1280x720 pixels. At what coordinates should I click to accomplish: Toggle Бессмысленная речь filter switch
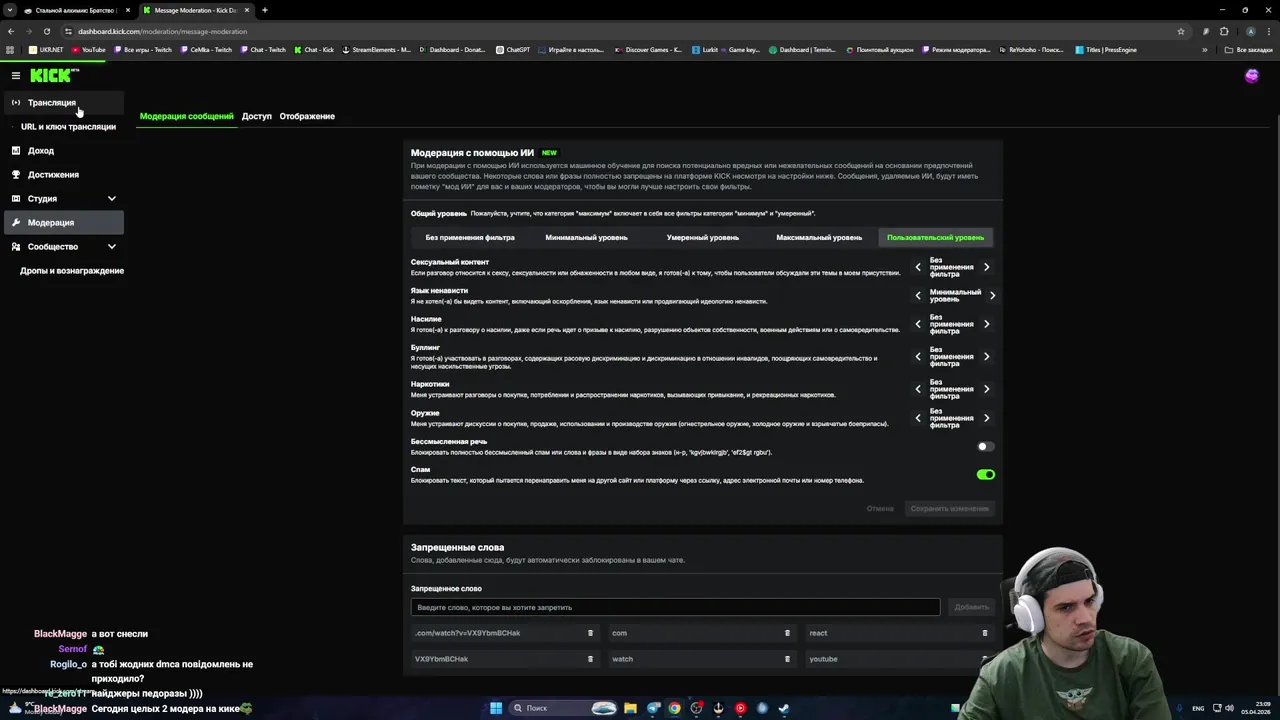985,447
